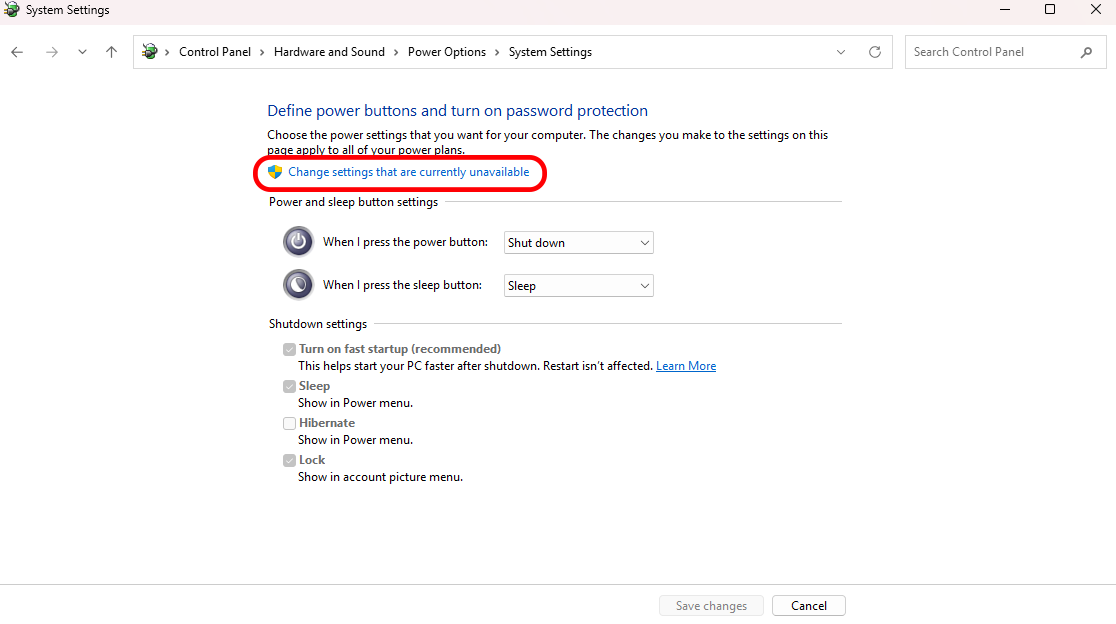Click the Cancel button
This screenshot has height=624, width=1116.
click(x=809, y=606)
